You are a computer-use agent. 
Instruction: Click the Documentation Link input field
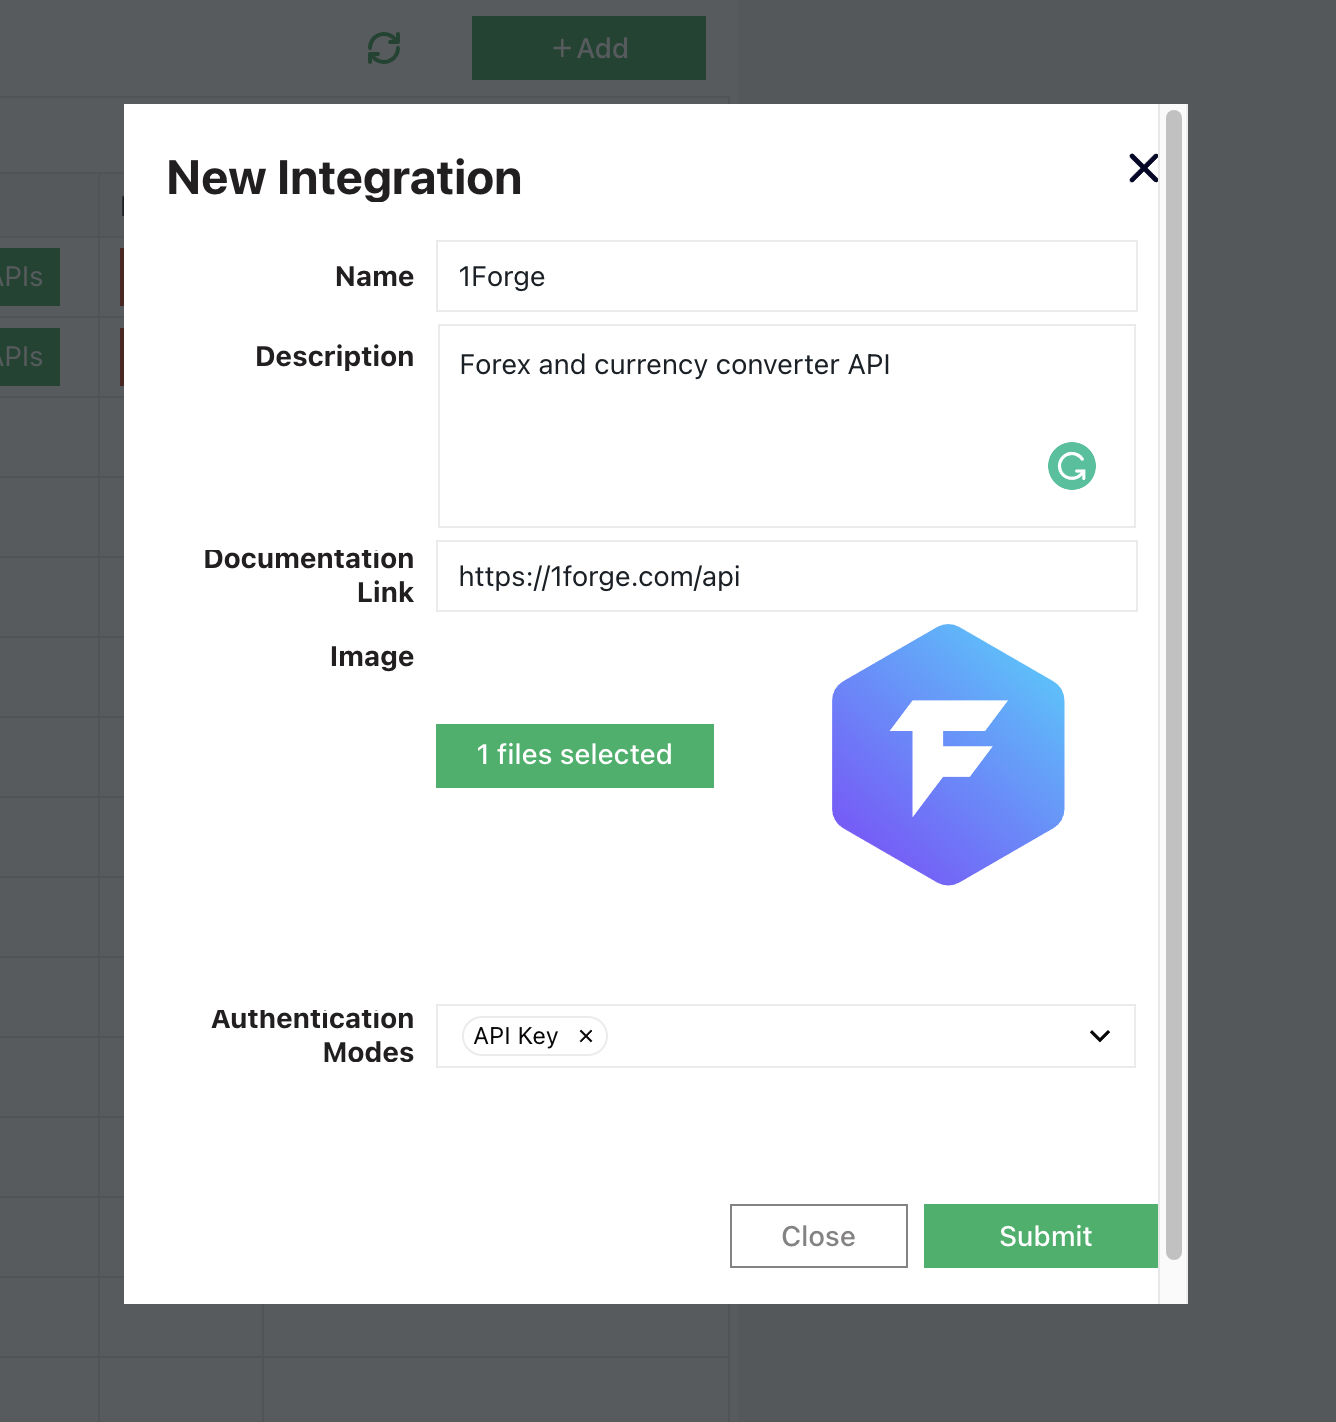[786, 576]
